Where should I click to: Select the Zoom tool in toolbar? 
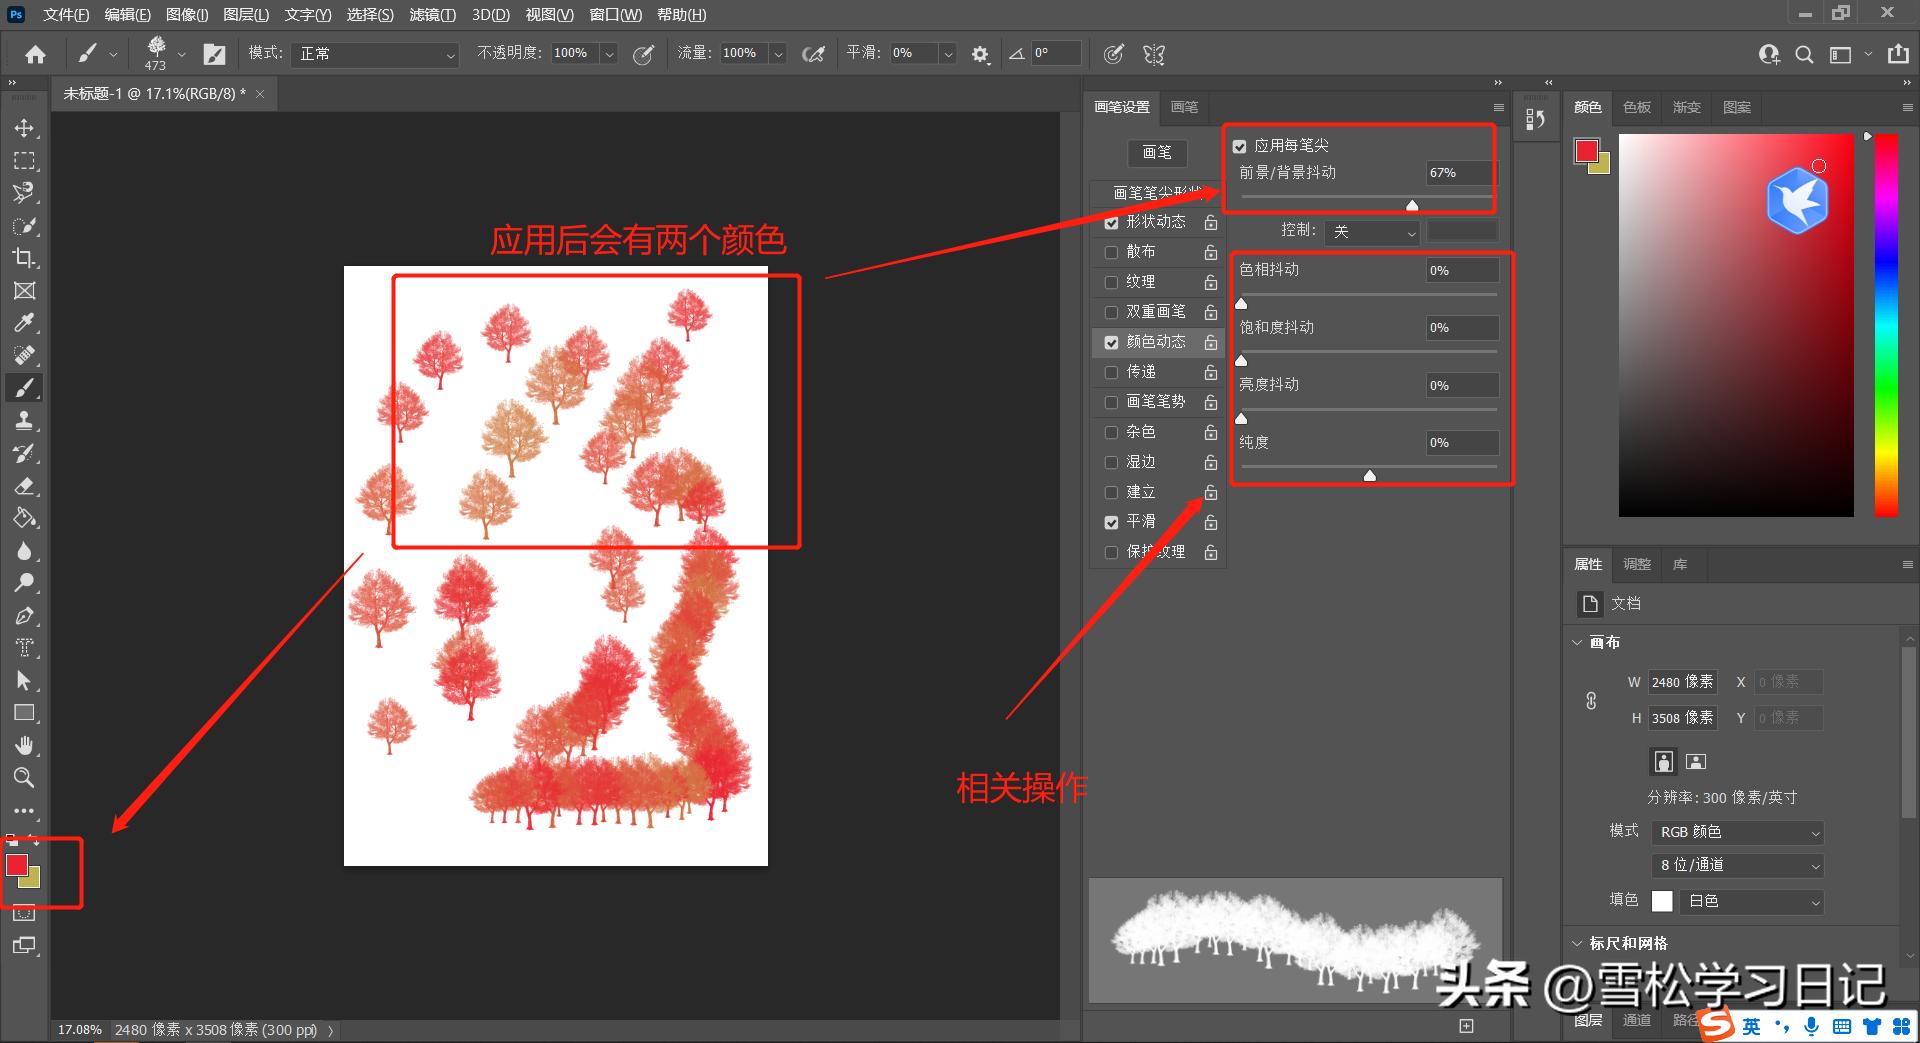click(24, 777)
